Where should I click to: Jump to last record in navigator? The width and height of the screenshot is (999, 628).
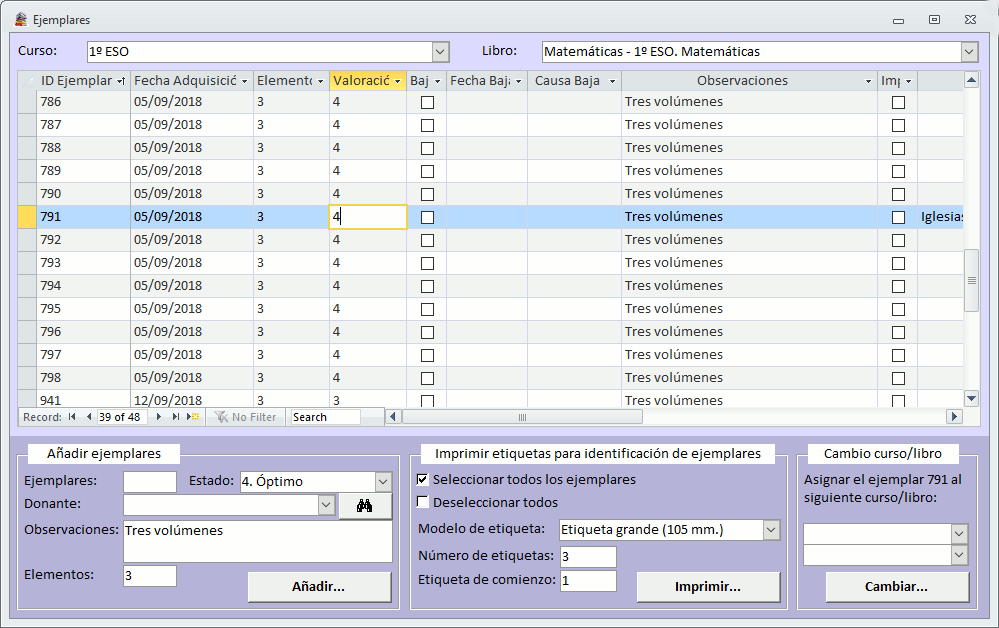(x=176, y=417)
